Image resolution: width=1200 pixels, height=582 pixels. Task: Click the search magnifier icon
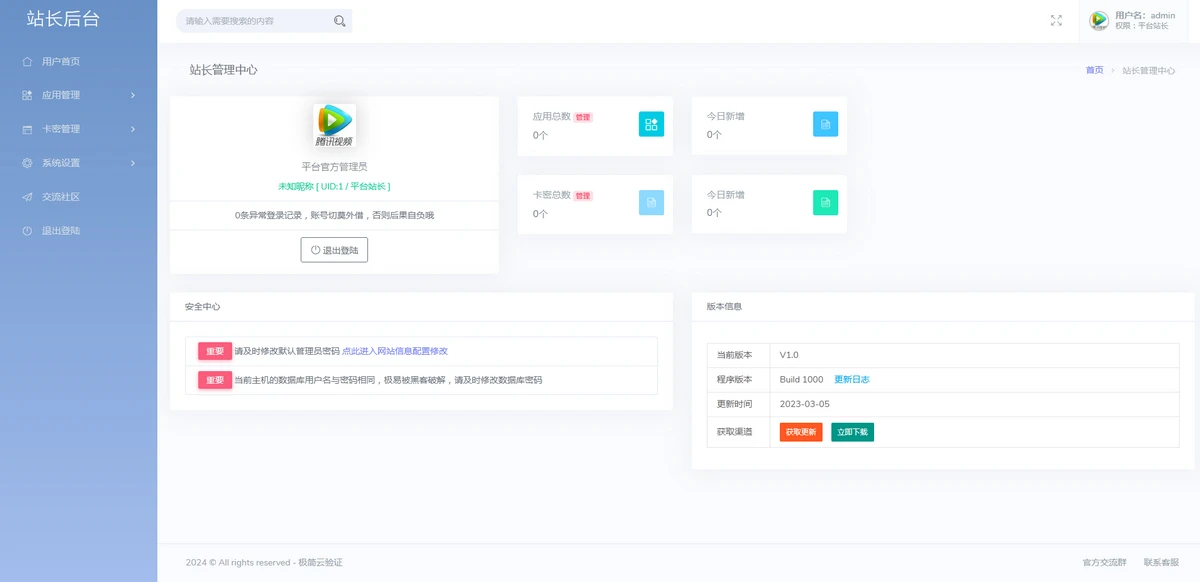(340, 21)
